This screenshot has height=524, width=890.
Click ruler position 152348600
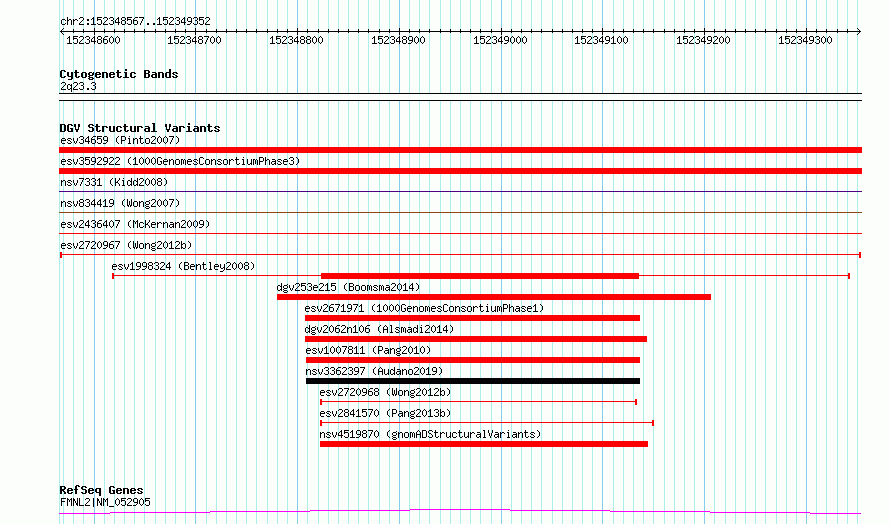click(x=93, y=40)
